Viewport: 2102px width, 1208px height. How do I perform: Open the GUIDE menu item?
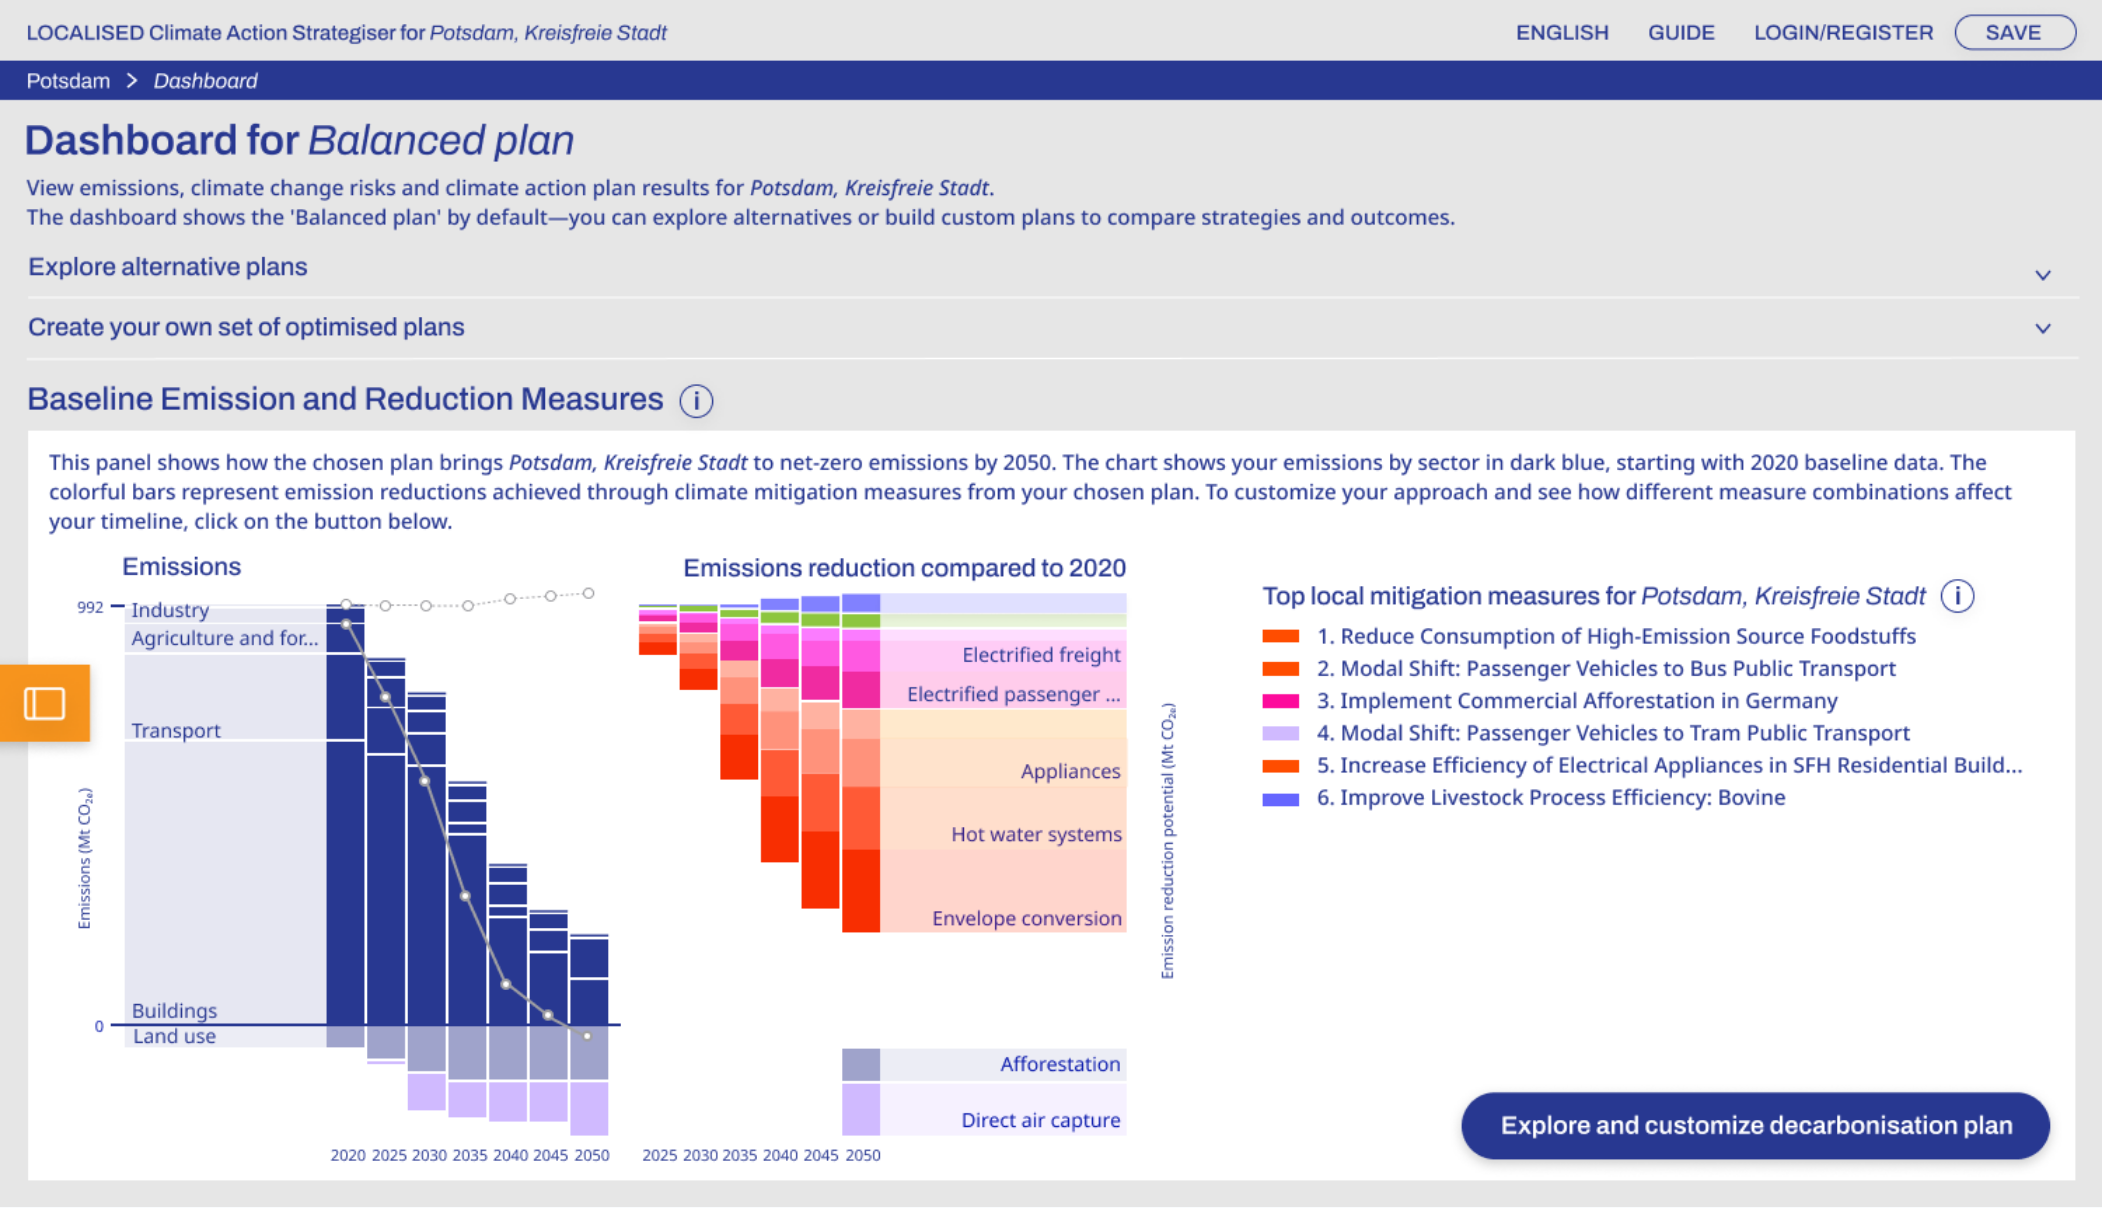point(1680,33)
